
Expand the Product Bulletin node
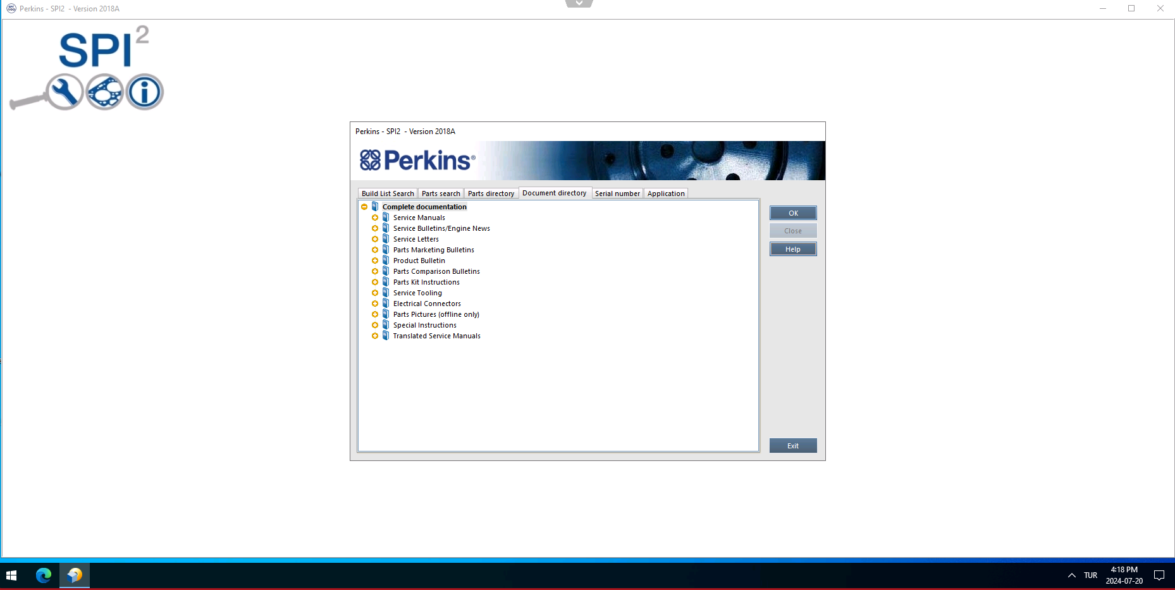pyautogui.click(x=375, y=261)
